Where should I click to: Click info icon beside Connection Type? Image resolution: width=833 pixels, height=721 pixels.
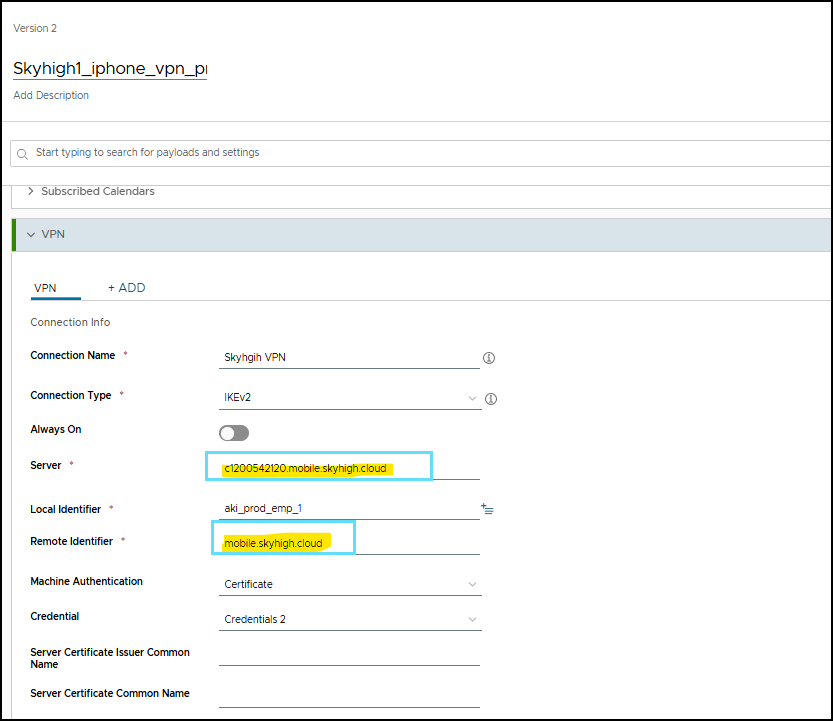click(491, 399)
